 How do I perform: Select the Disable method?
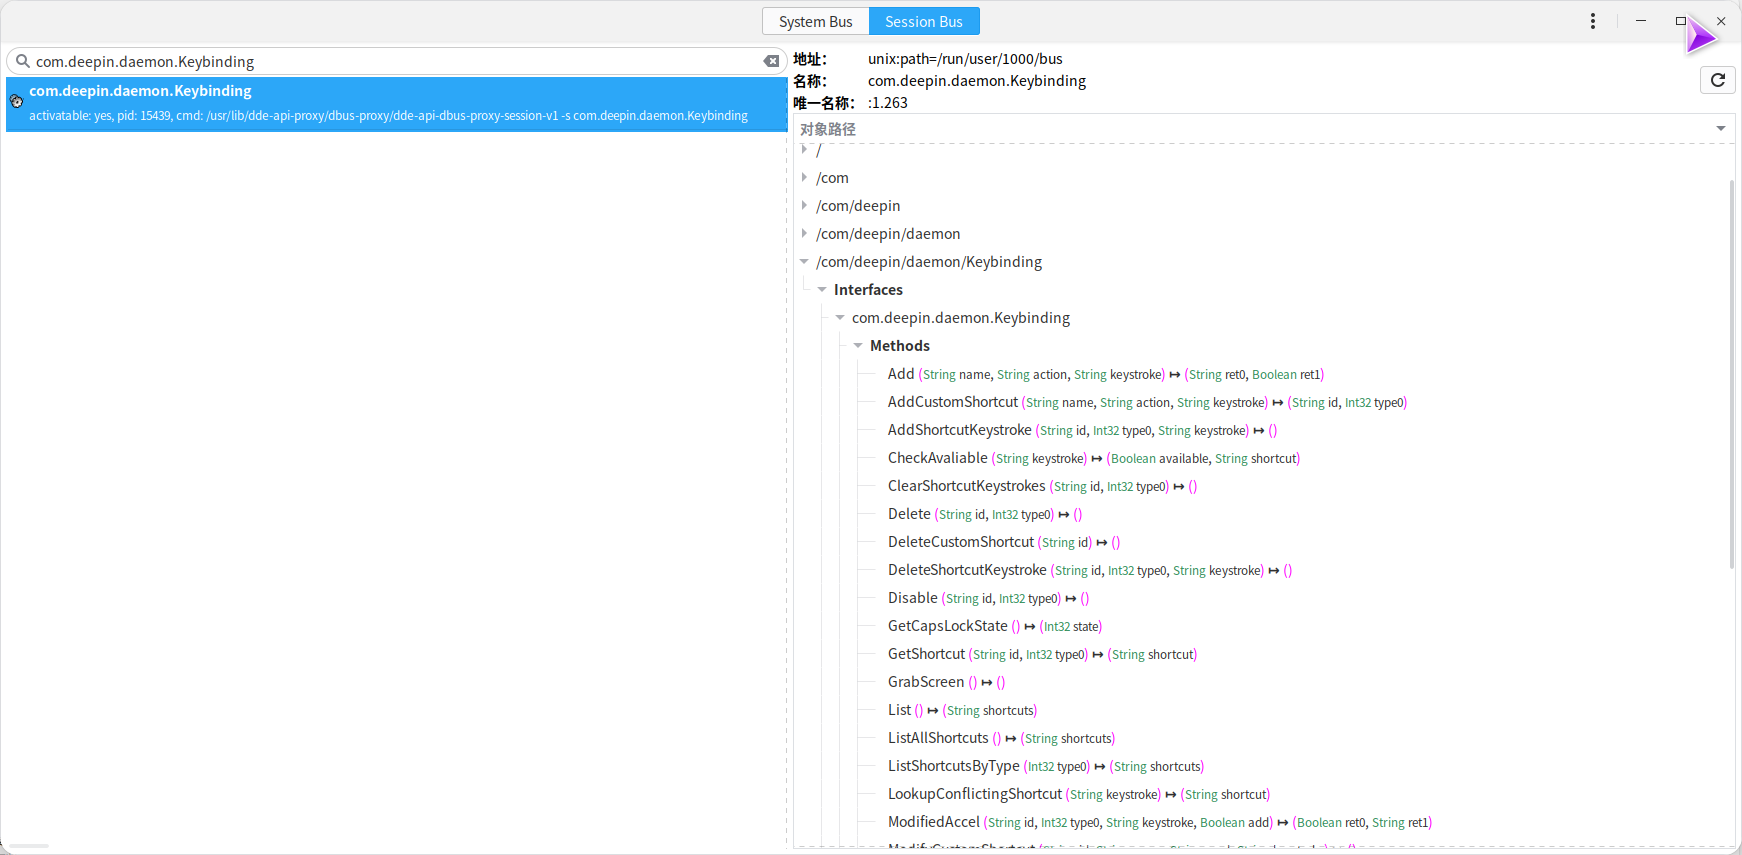tap(988, 598)
